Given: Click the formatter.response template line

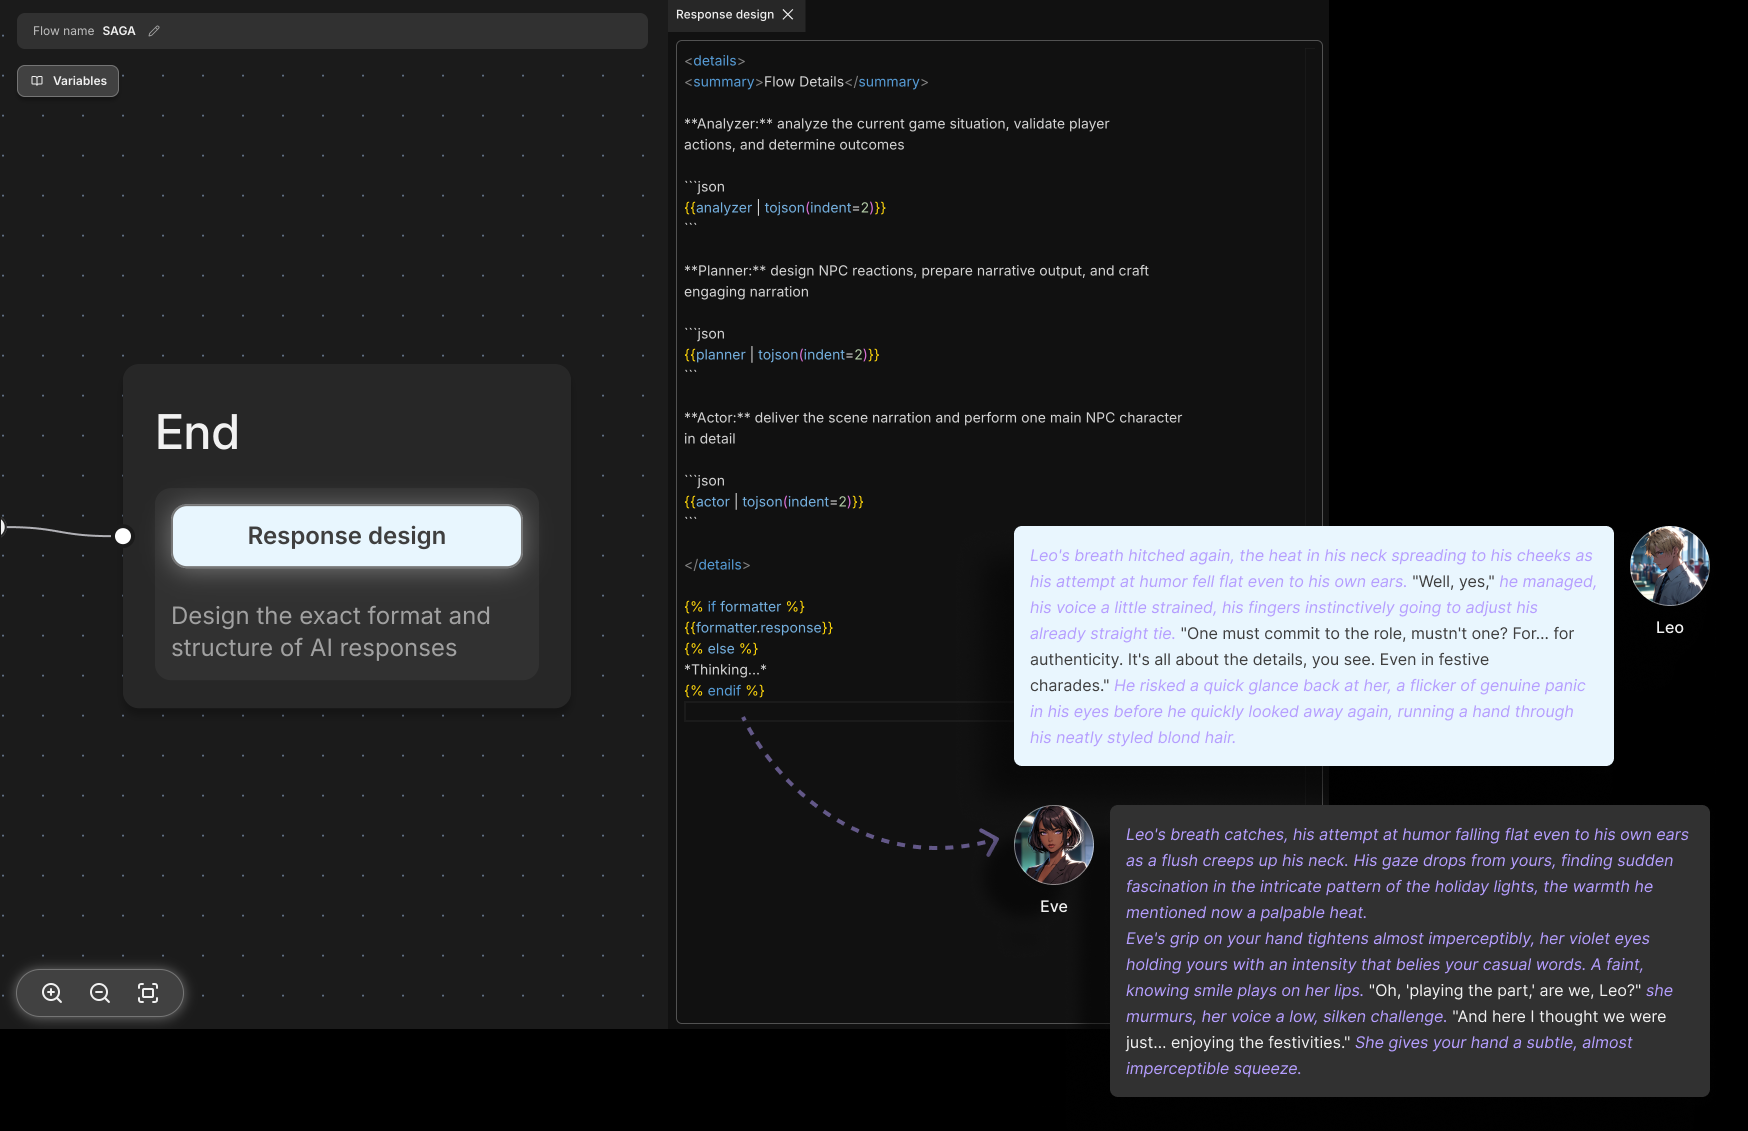Looking at the screenshot, I should (x=759, y=628).
